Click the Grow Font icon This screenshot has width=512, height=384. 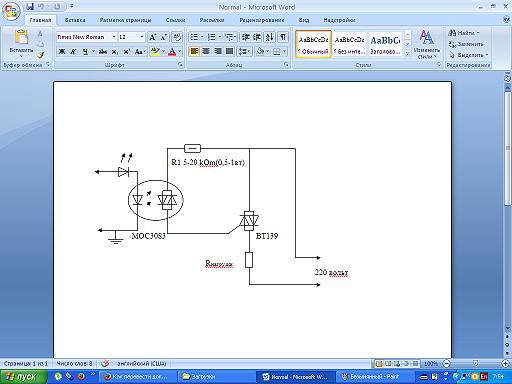pyautogui.click(x=152, y=37)
